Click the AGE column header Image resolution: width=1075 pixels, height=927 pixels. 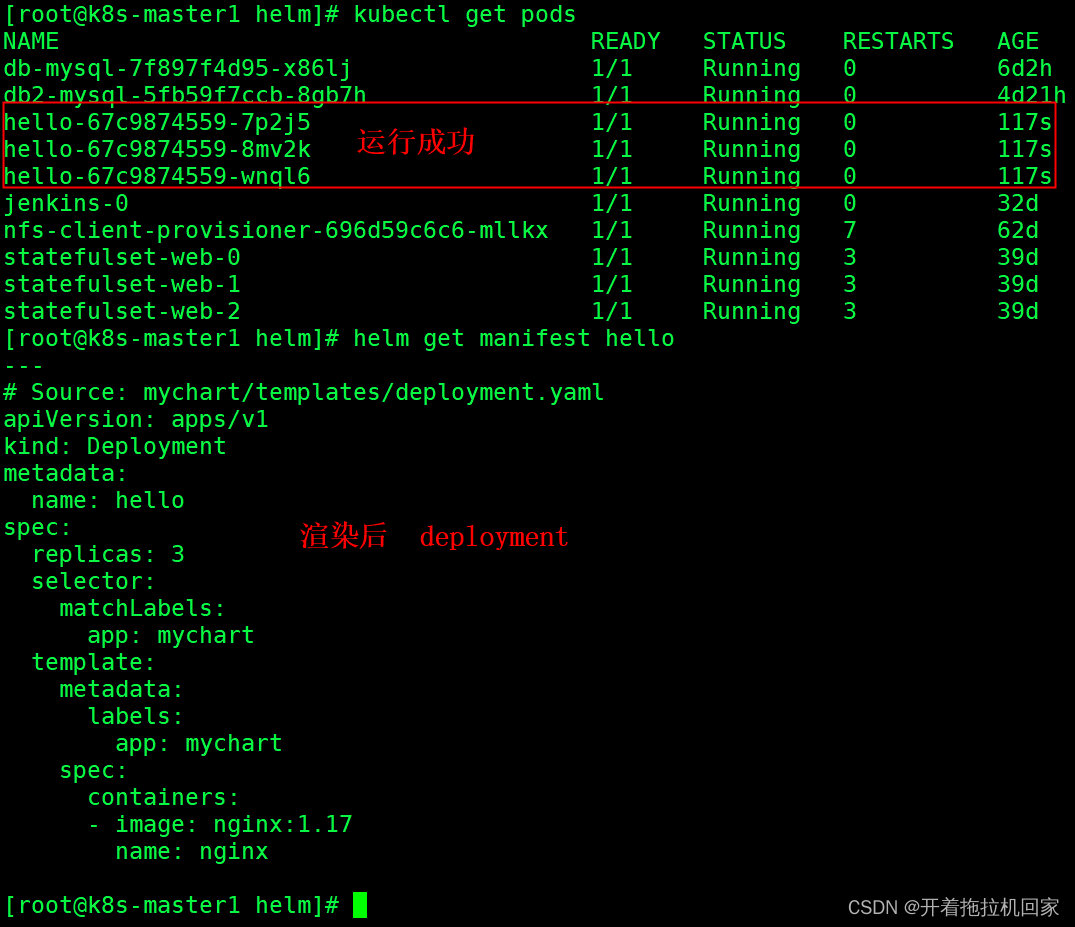tap(1018, 41)
